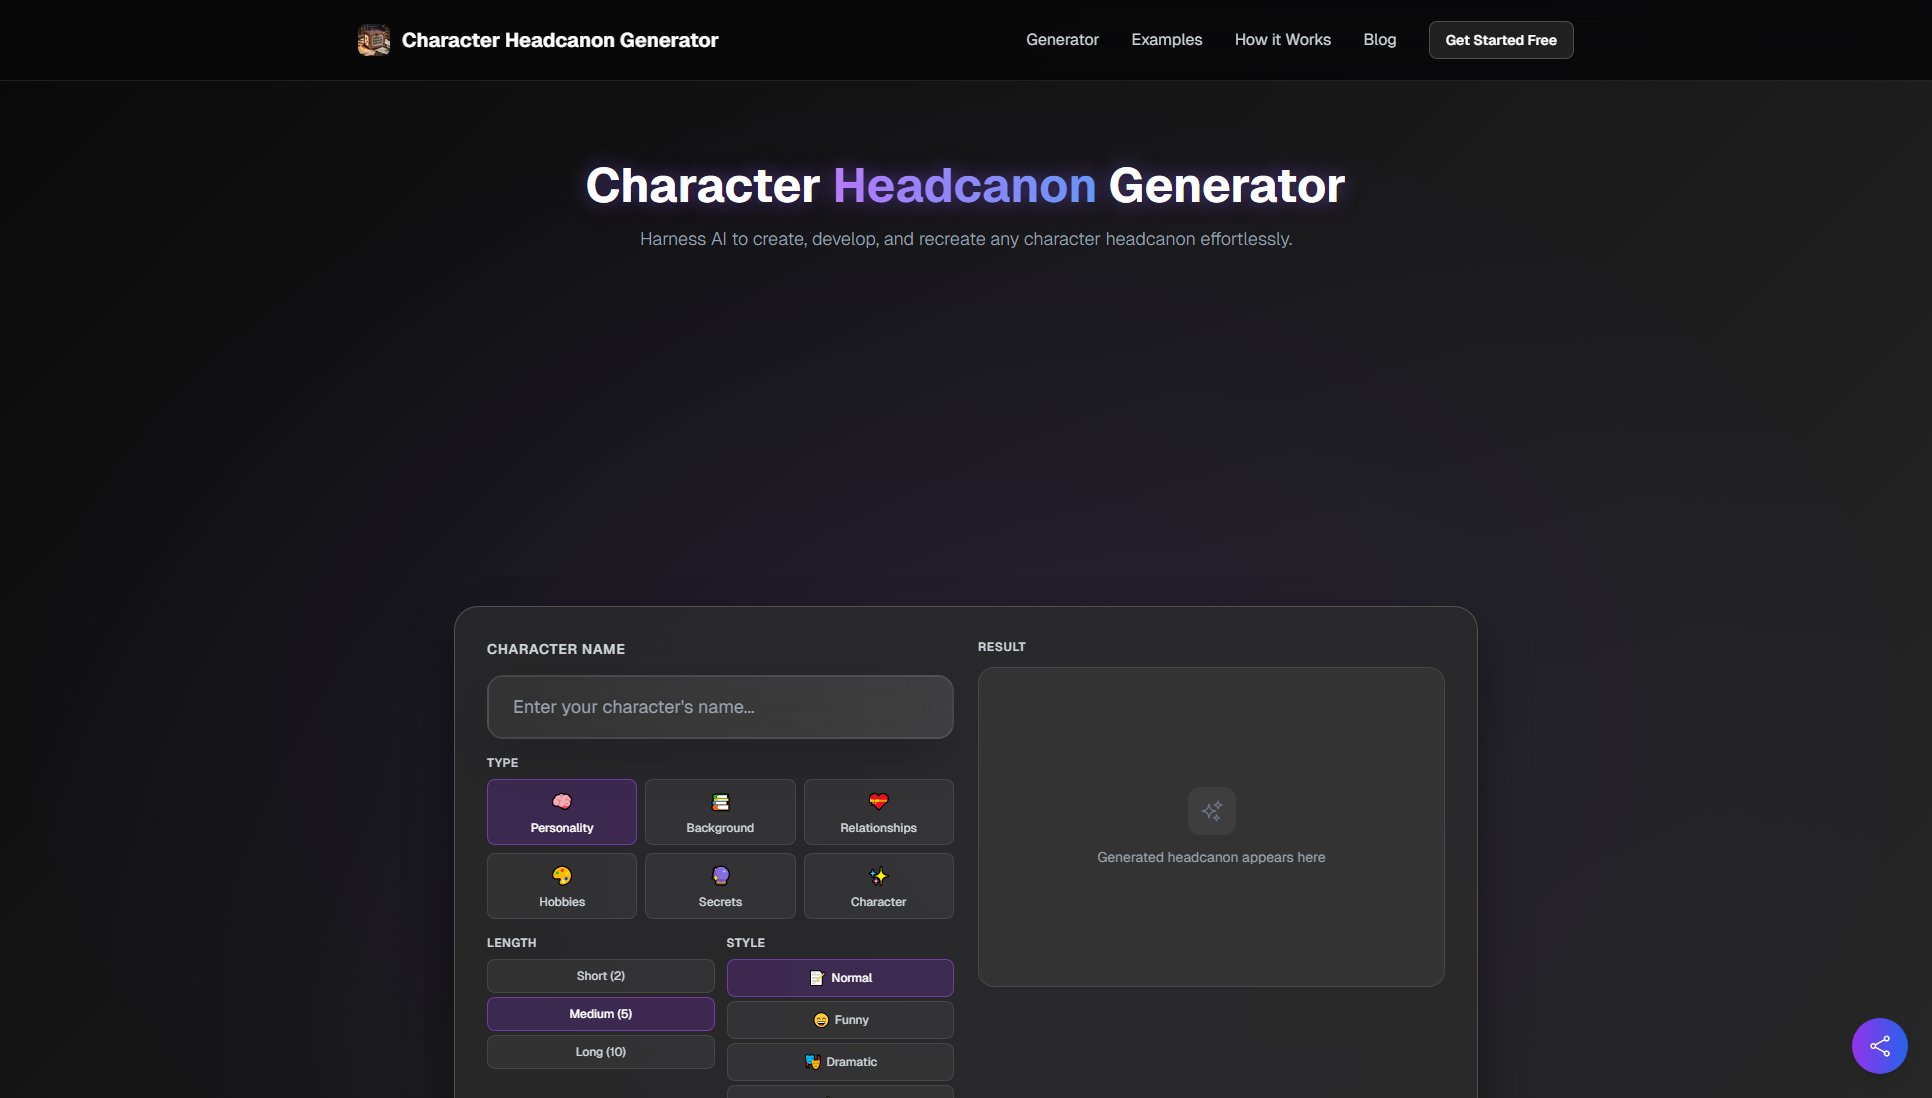The image size is (1932, 1098).
Task: Select the Normal style button
Action: pos(840,977)
